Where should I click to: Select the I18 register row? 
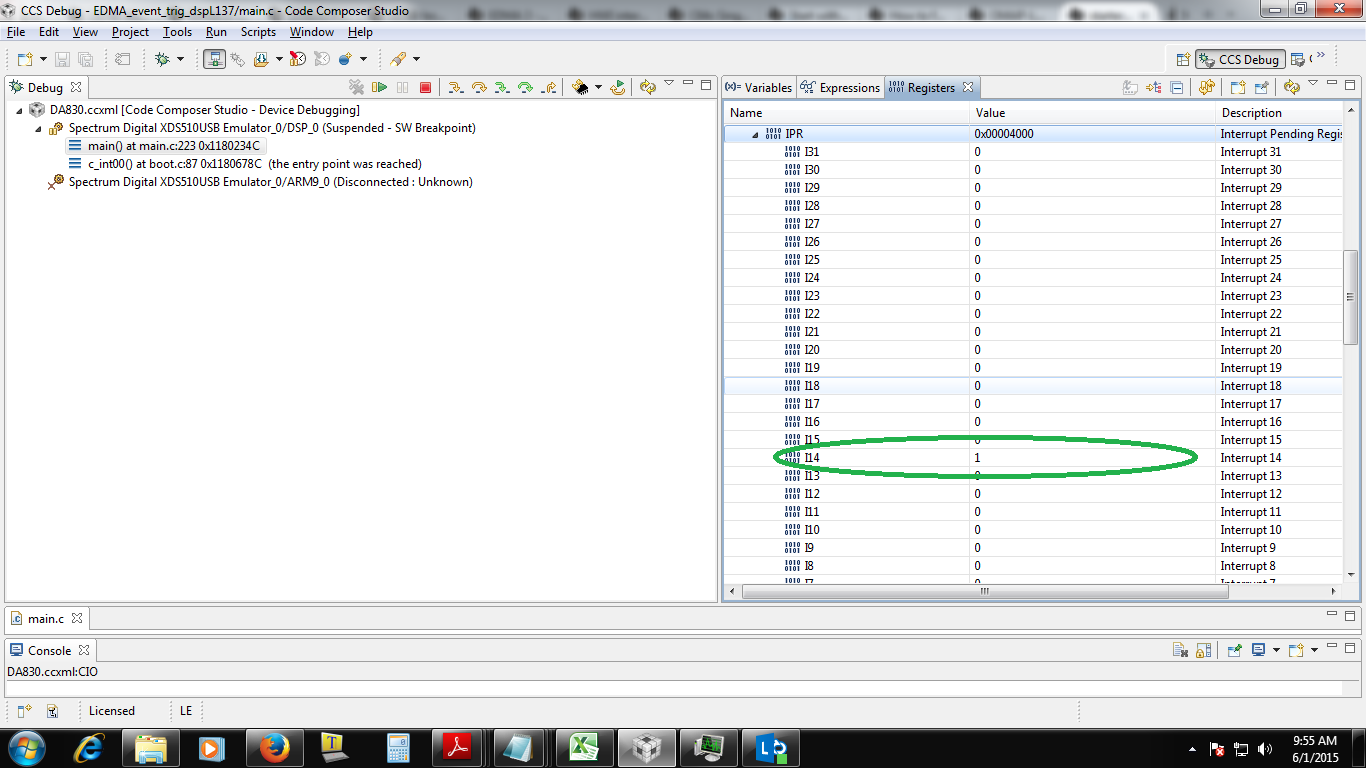tap(1033, 386)
